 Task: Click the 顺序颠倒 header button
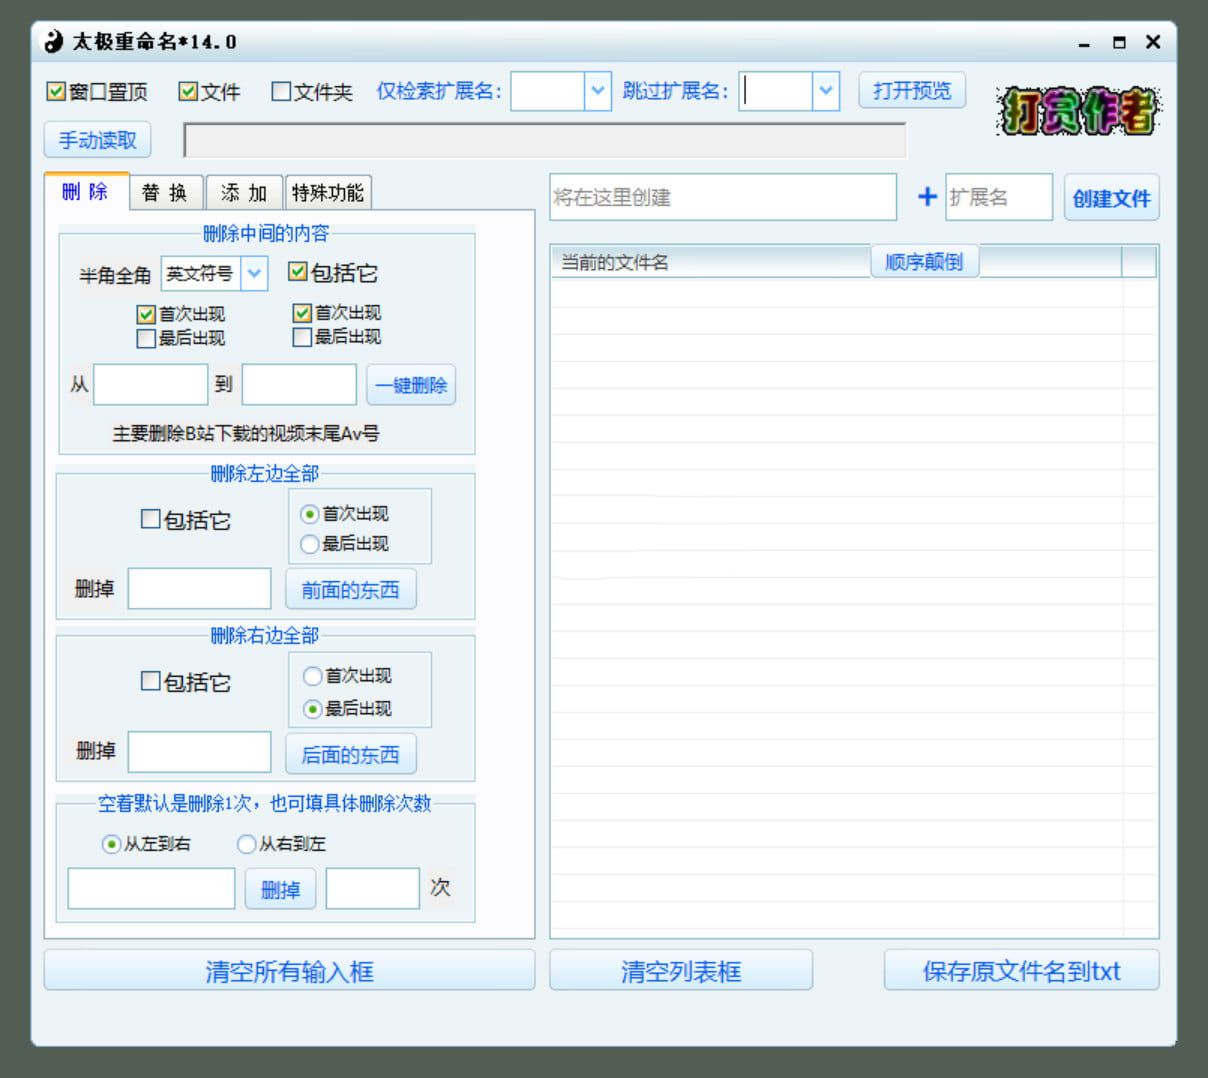coord(925,261)
